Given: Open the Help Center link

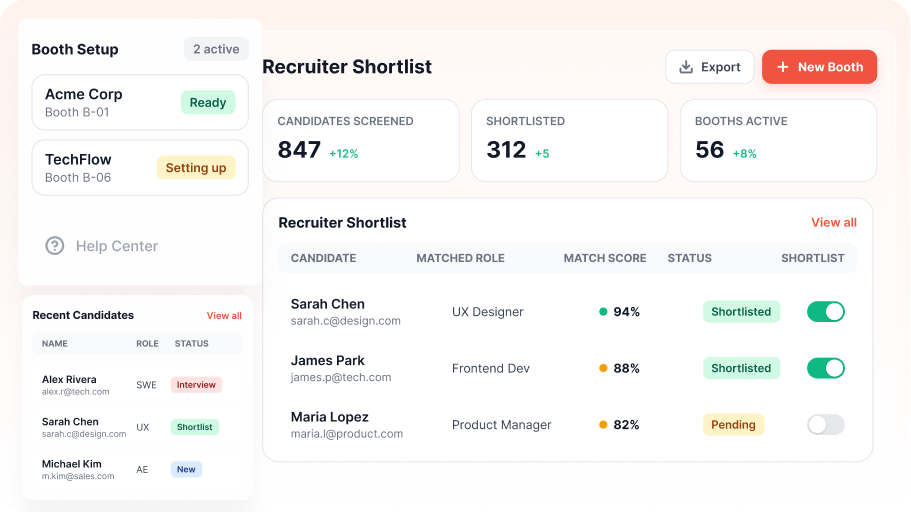Looking at the screenshot, I should 102,246.
